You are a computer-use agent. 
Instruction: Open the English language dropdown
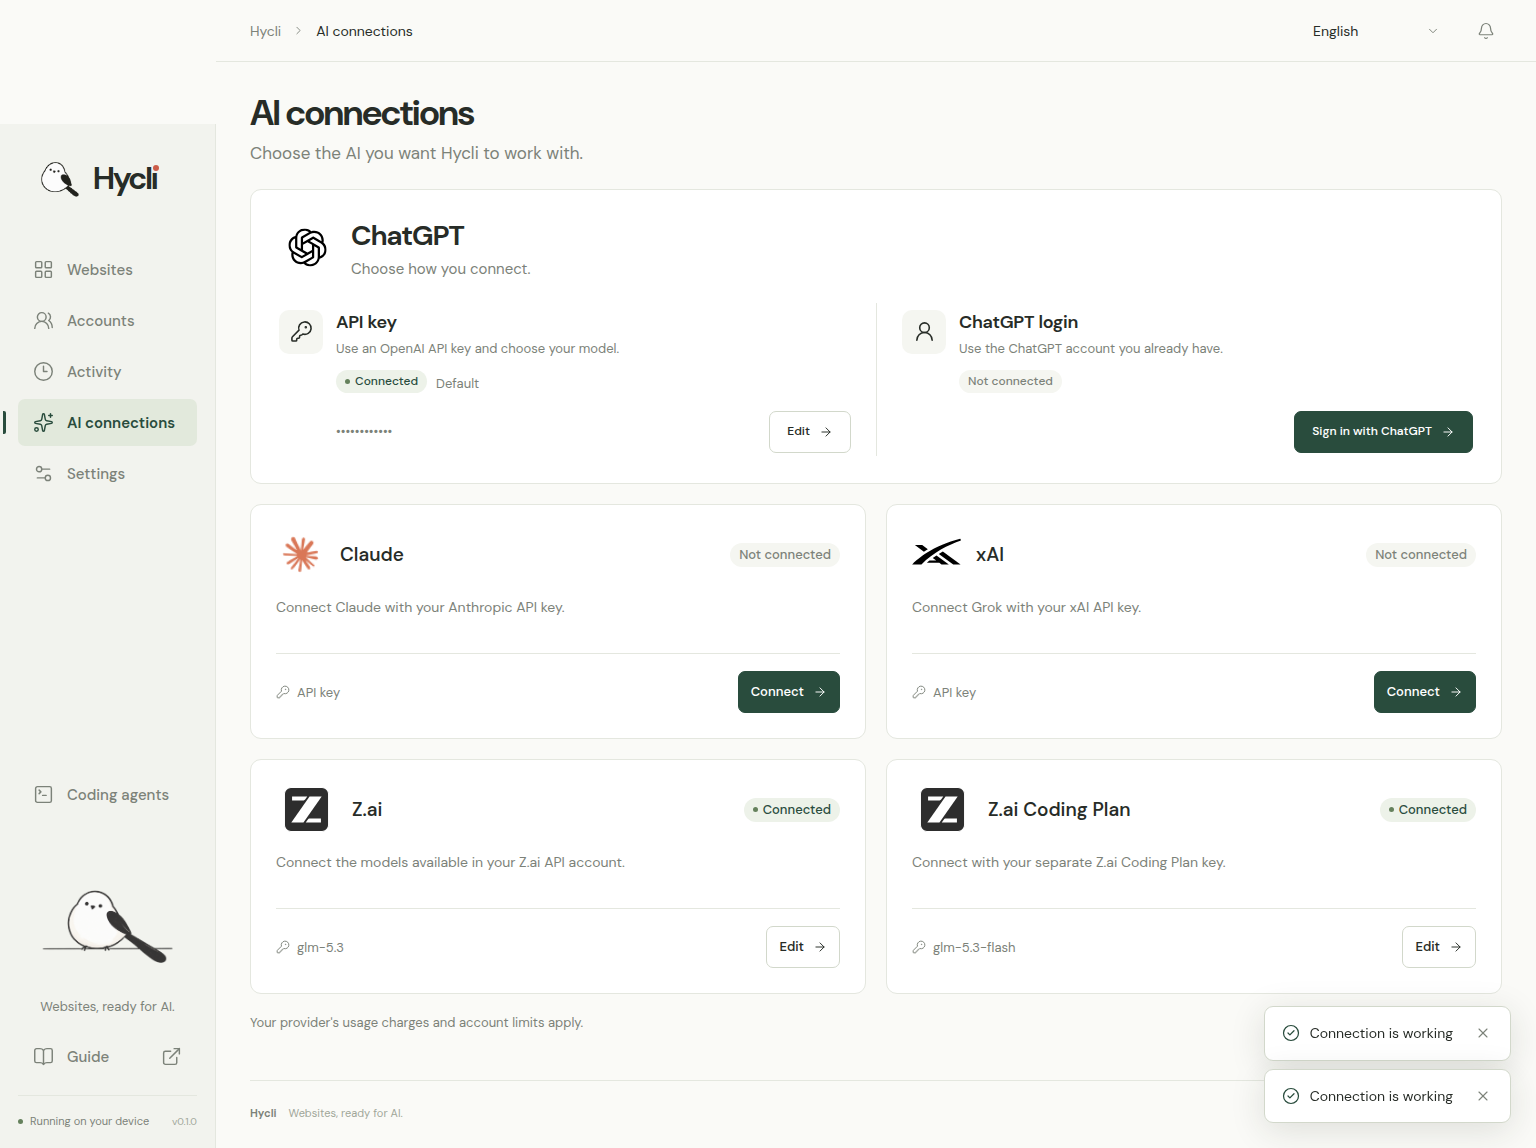(x=1375, y=31)
